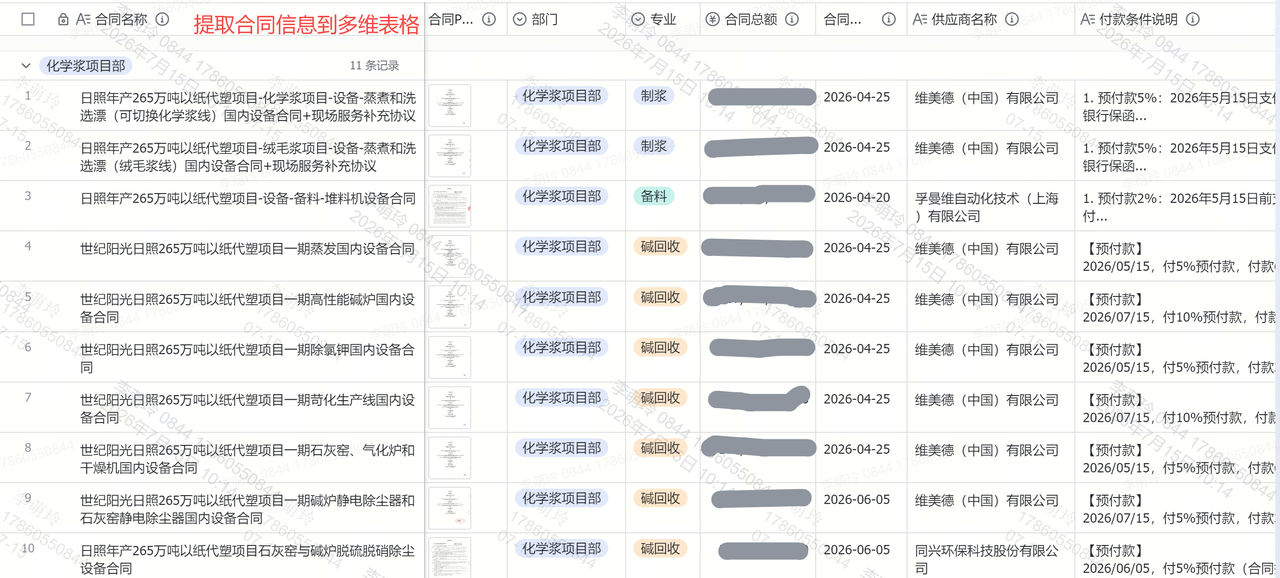This screenshot has width=1280, height=578.
Task: Open contract thumbnail for 苛化生产线 contract row
Action: point(450,407)
